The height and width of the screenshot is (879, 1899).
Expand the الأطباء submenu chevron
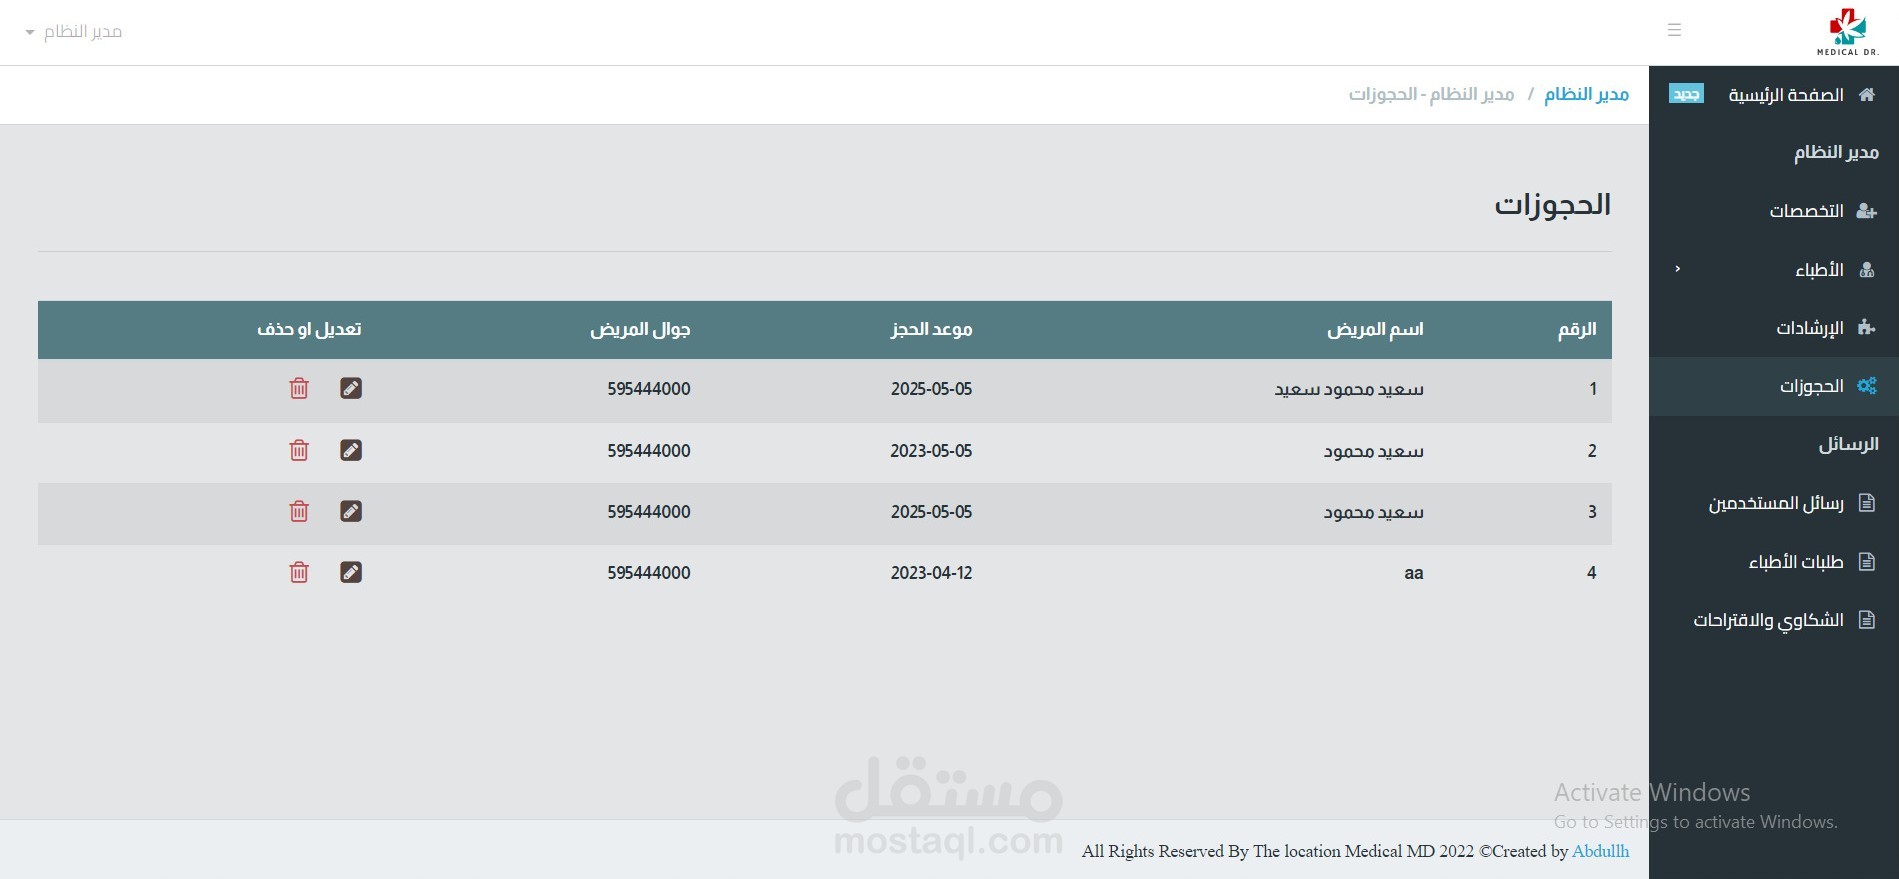(1678, 269)
